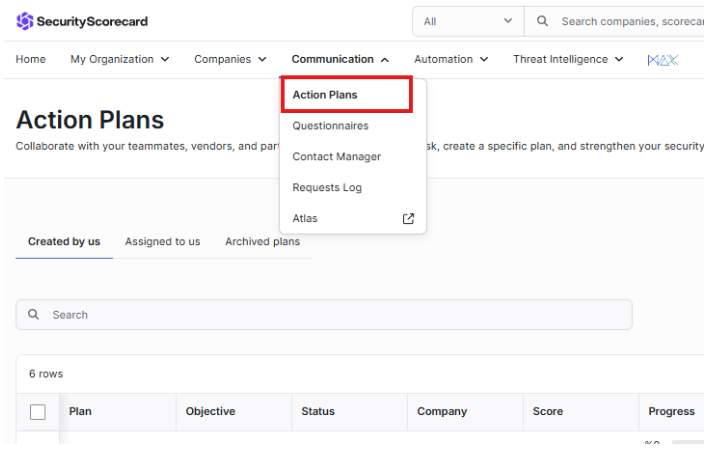Click the external link icon beside Atlas
Image resolution: width=727 pixels, height=452 pixels.
[408, 218]
